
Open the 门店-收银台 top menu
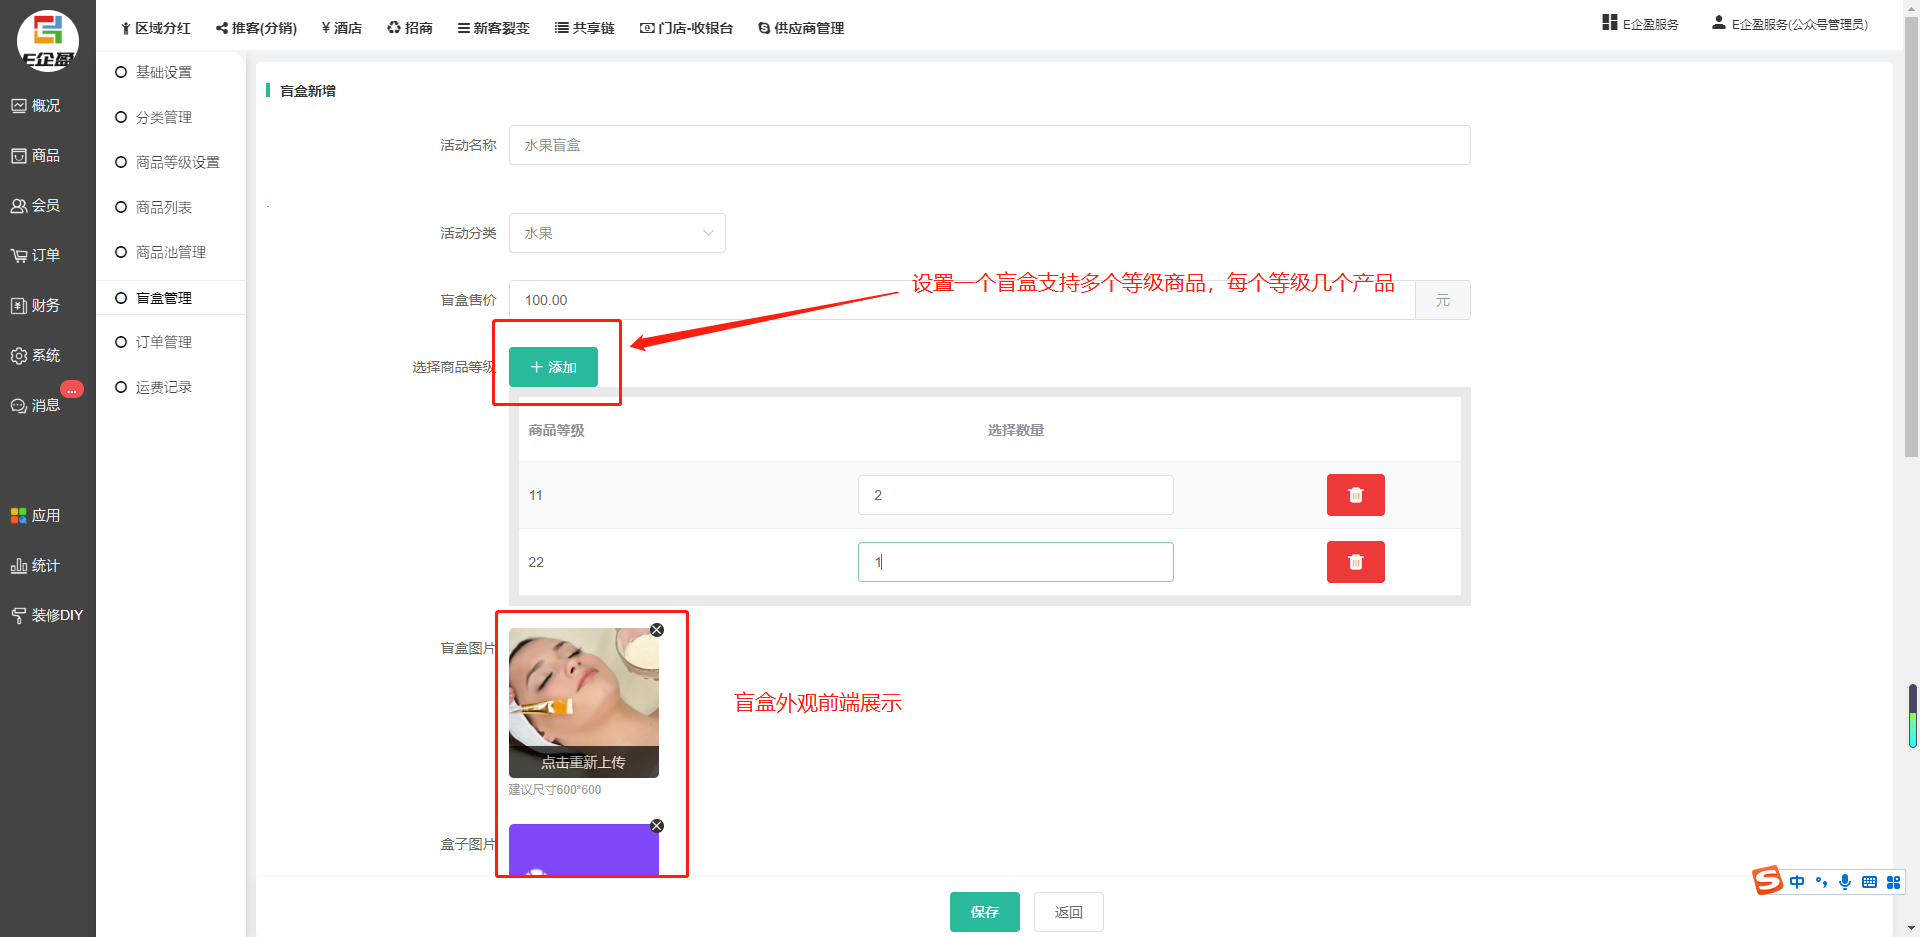pos(687,28)
